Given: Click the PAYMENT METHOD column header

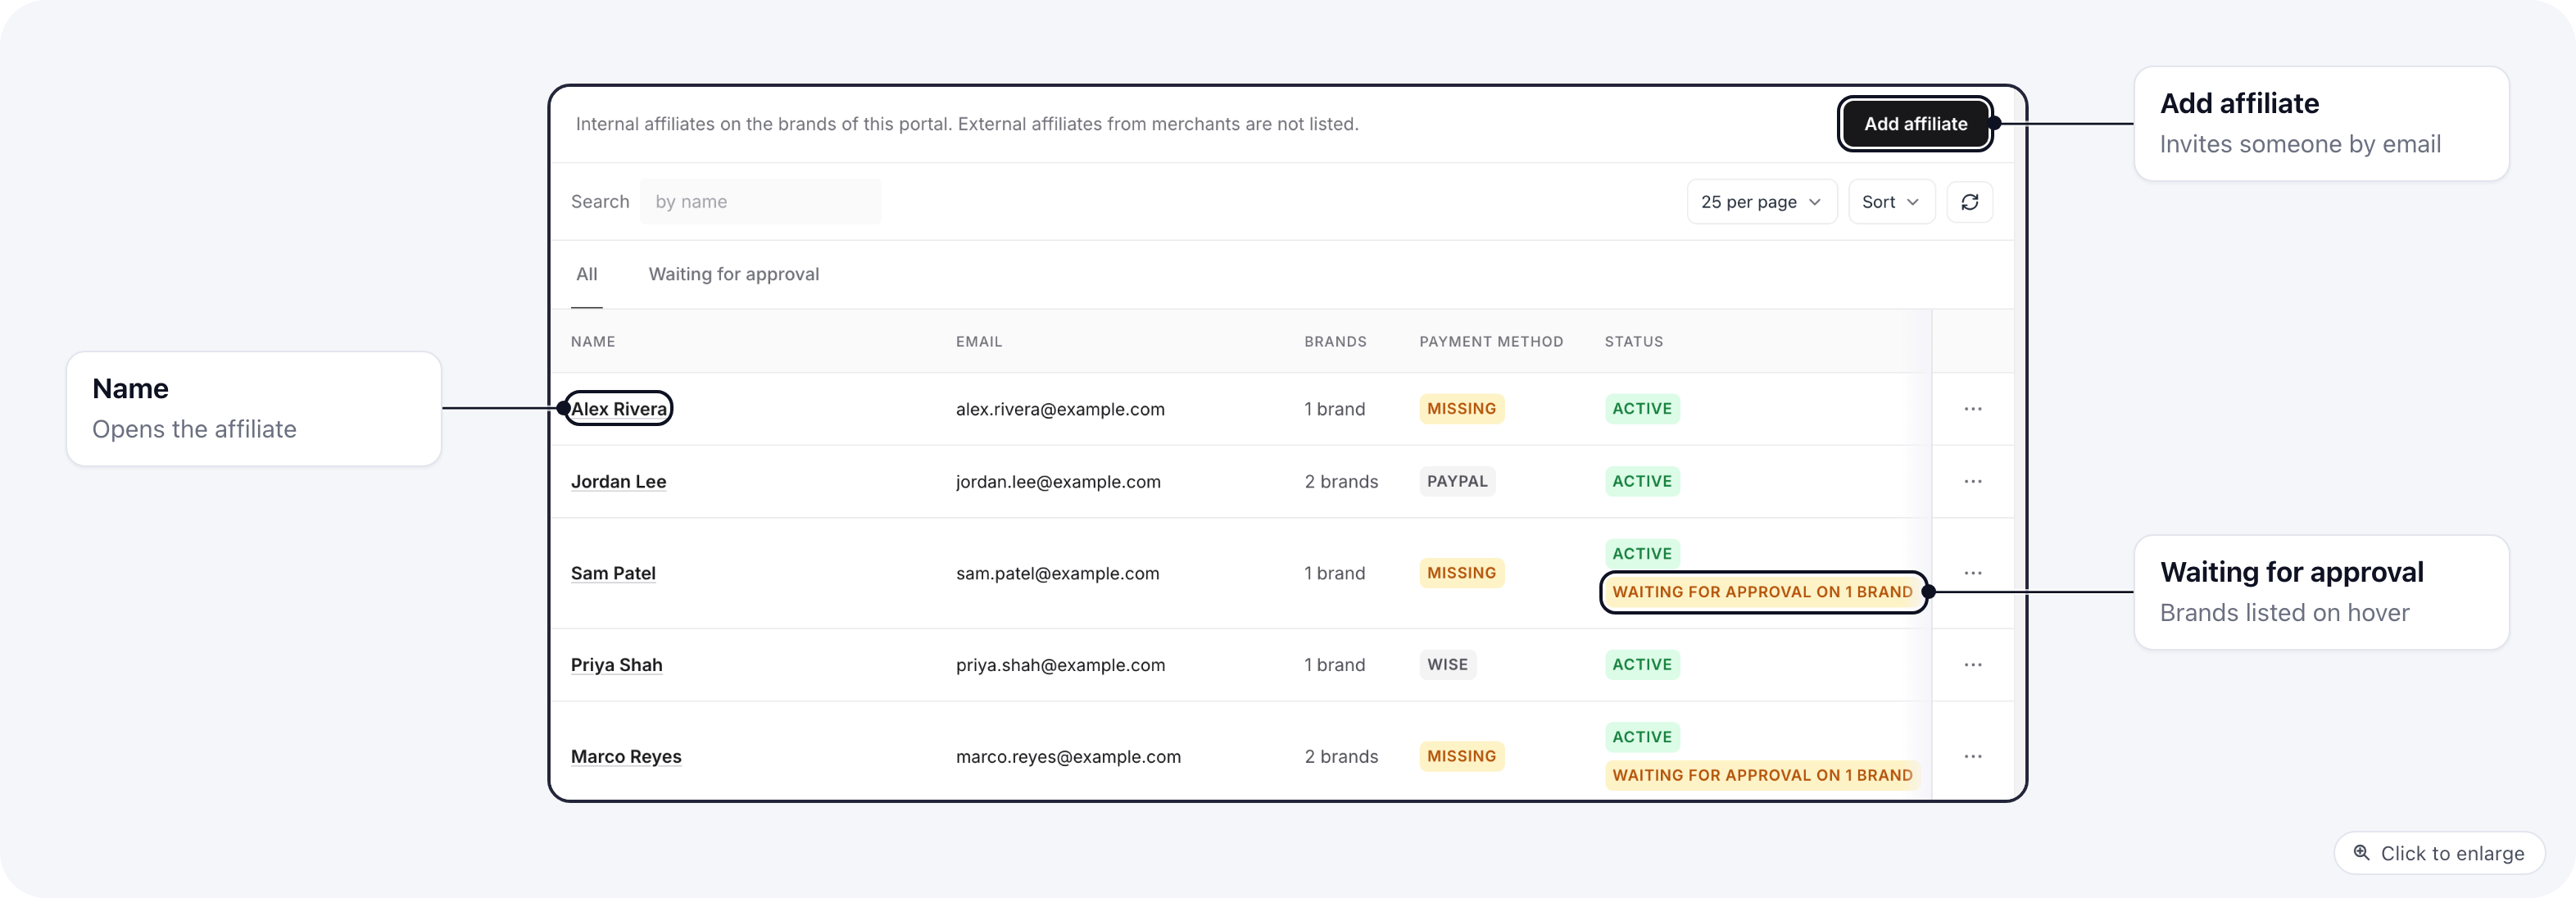Looking at the screenshot, I should pos(1491,342).
